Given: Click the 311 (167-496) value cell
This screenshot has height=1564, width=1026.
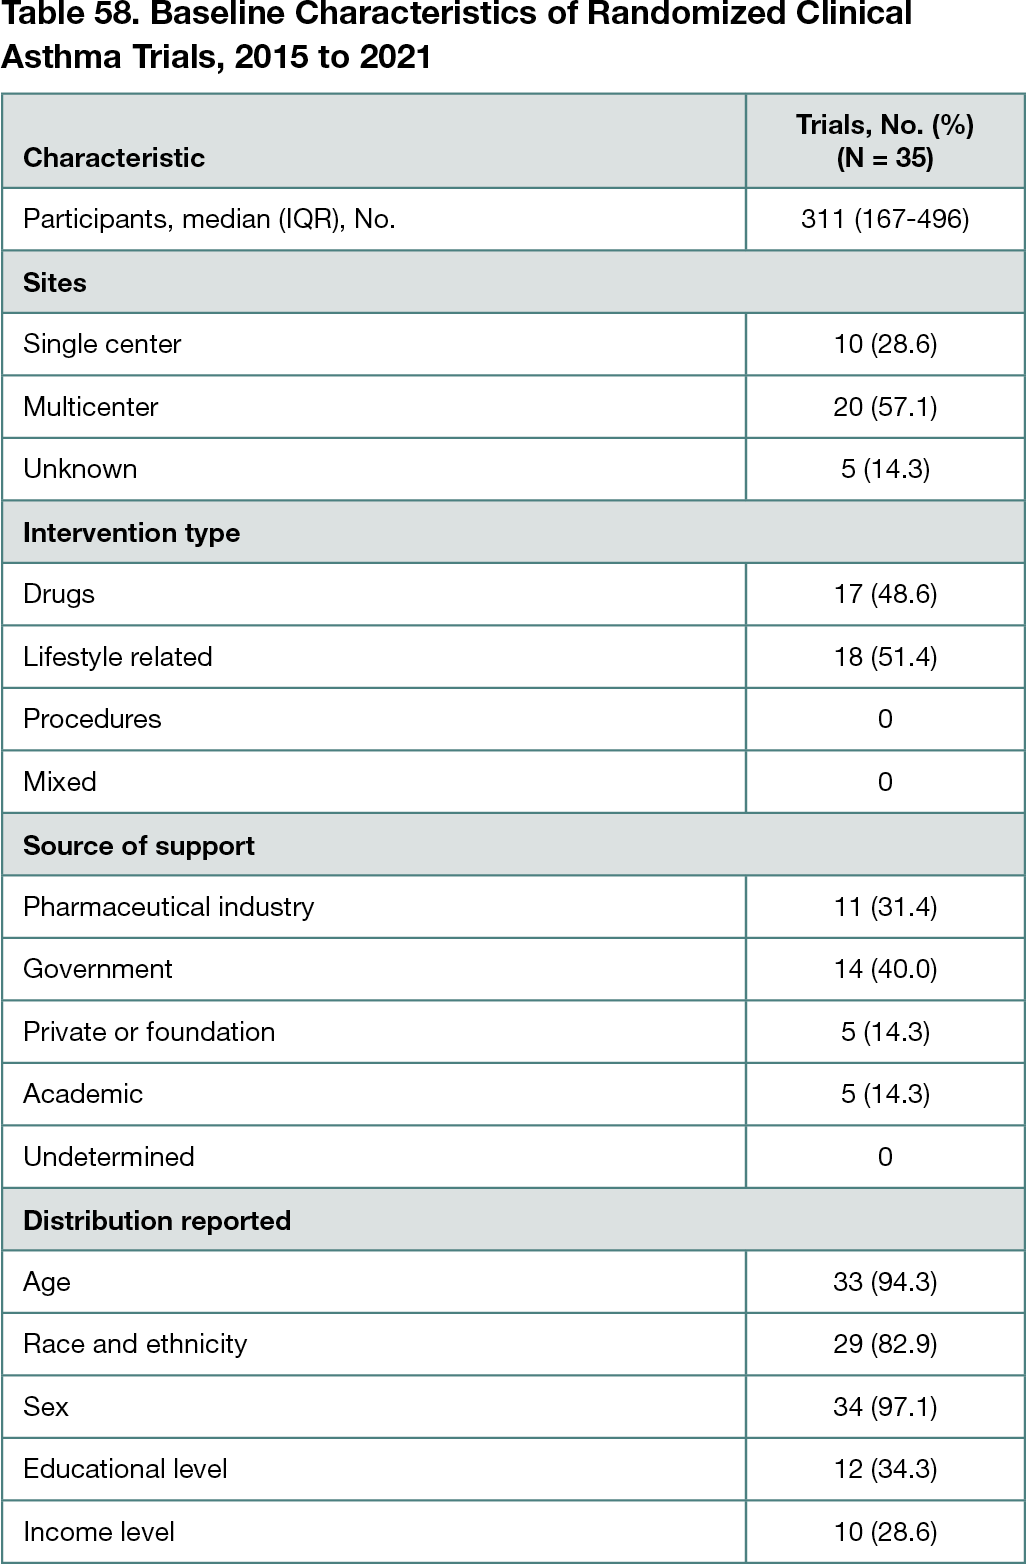Looking at the screenshot, I should coord(885,219).
